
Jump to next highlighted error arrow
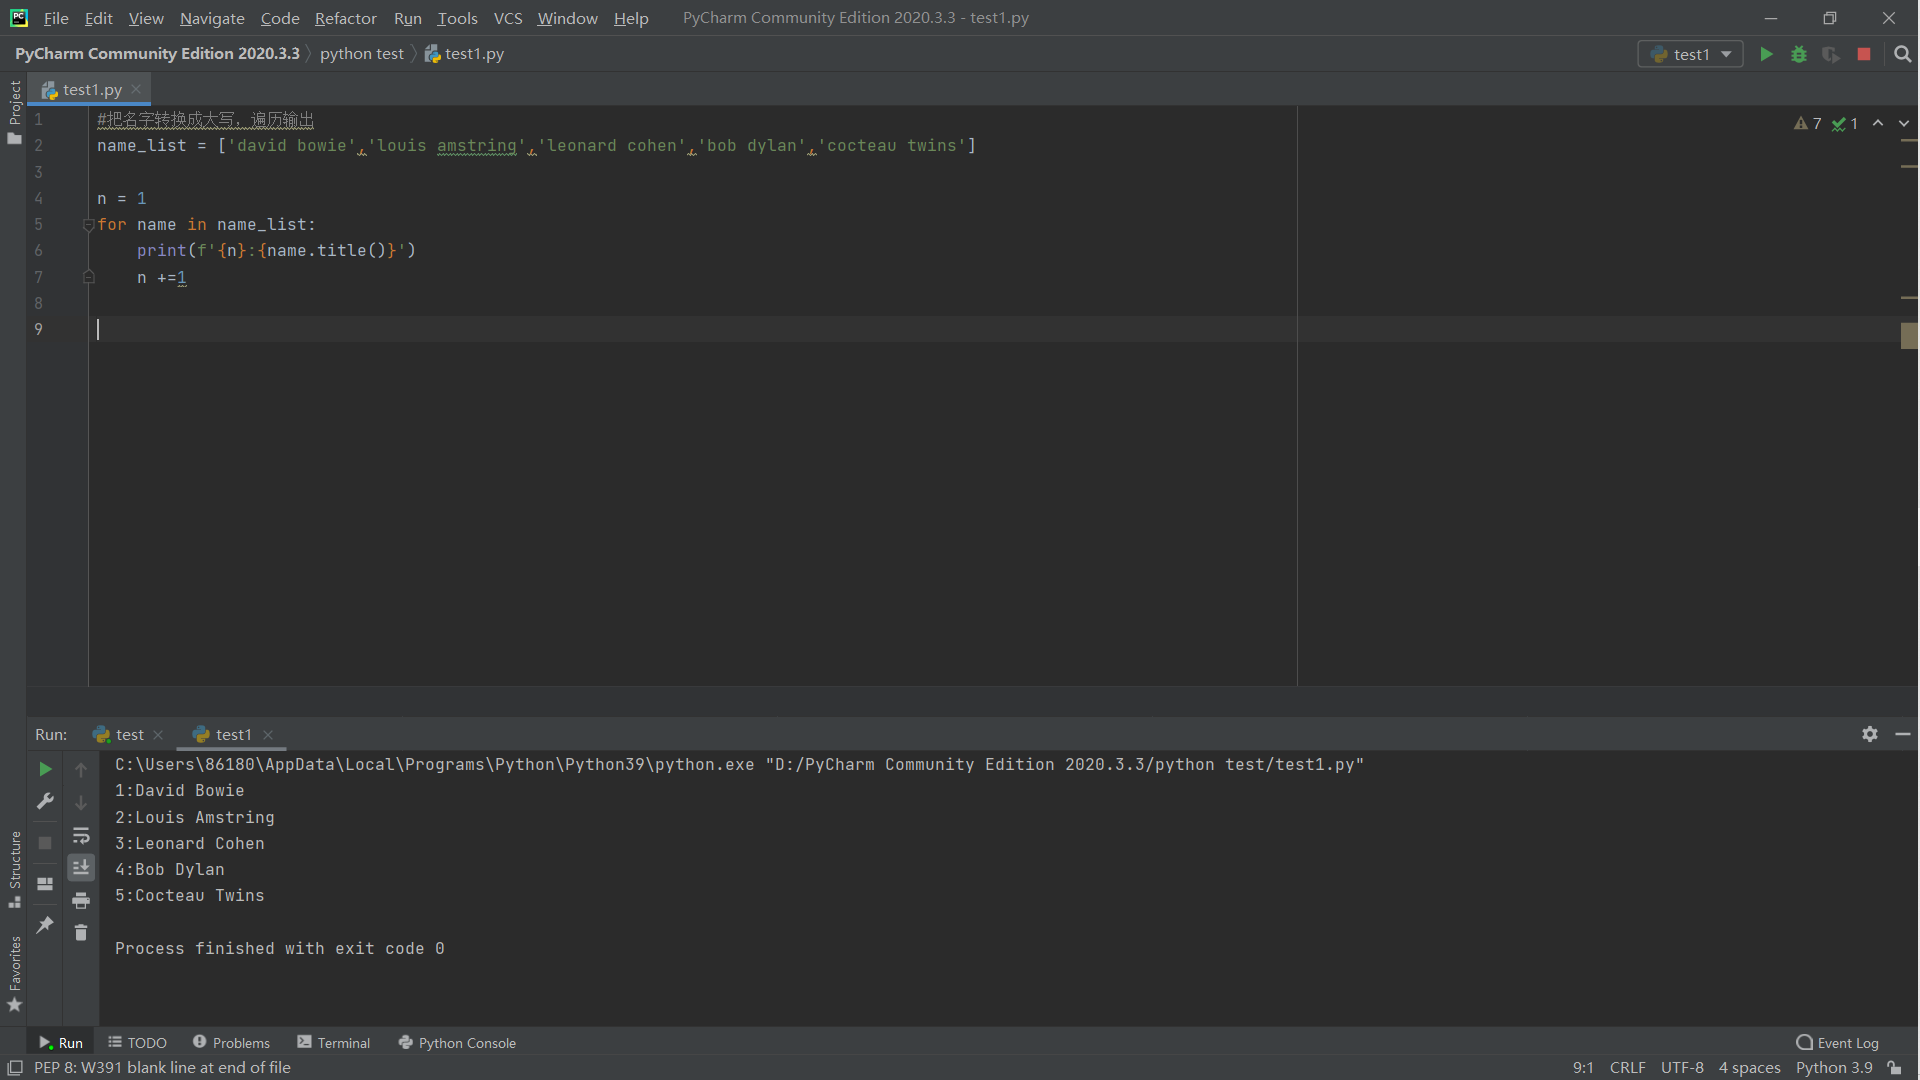[1904, 124]
